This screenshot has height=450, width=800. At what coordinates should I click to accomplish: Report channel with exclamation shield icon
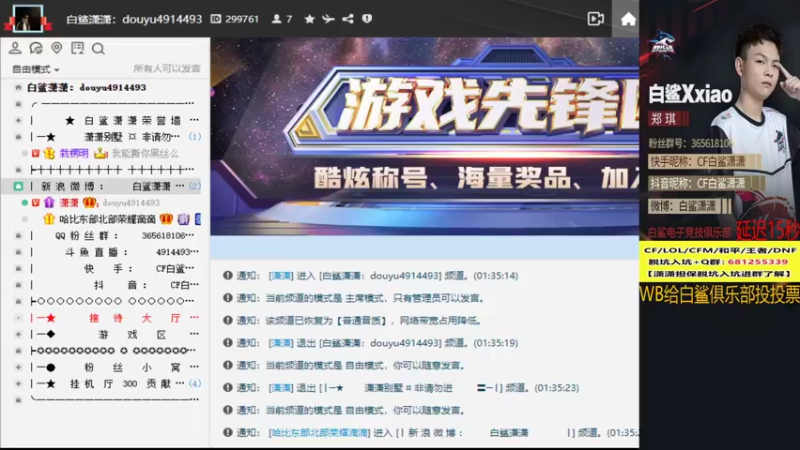pos(367,19)
